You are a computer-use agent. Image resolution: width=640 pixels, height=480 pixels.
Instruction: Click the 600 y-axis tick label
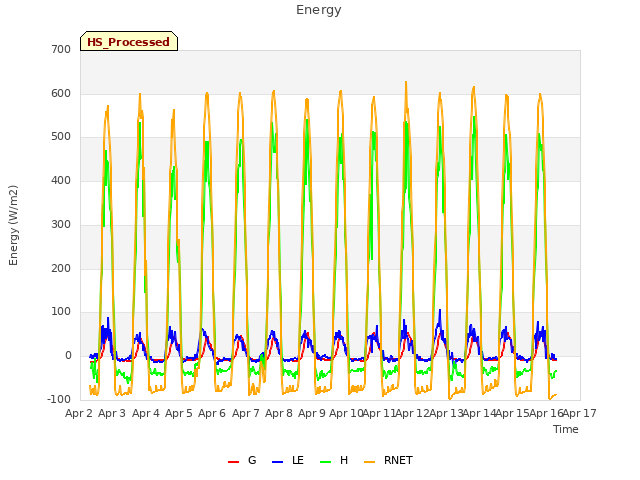pyautogui.click(x=61, y=93)
